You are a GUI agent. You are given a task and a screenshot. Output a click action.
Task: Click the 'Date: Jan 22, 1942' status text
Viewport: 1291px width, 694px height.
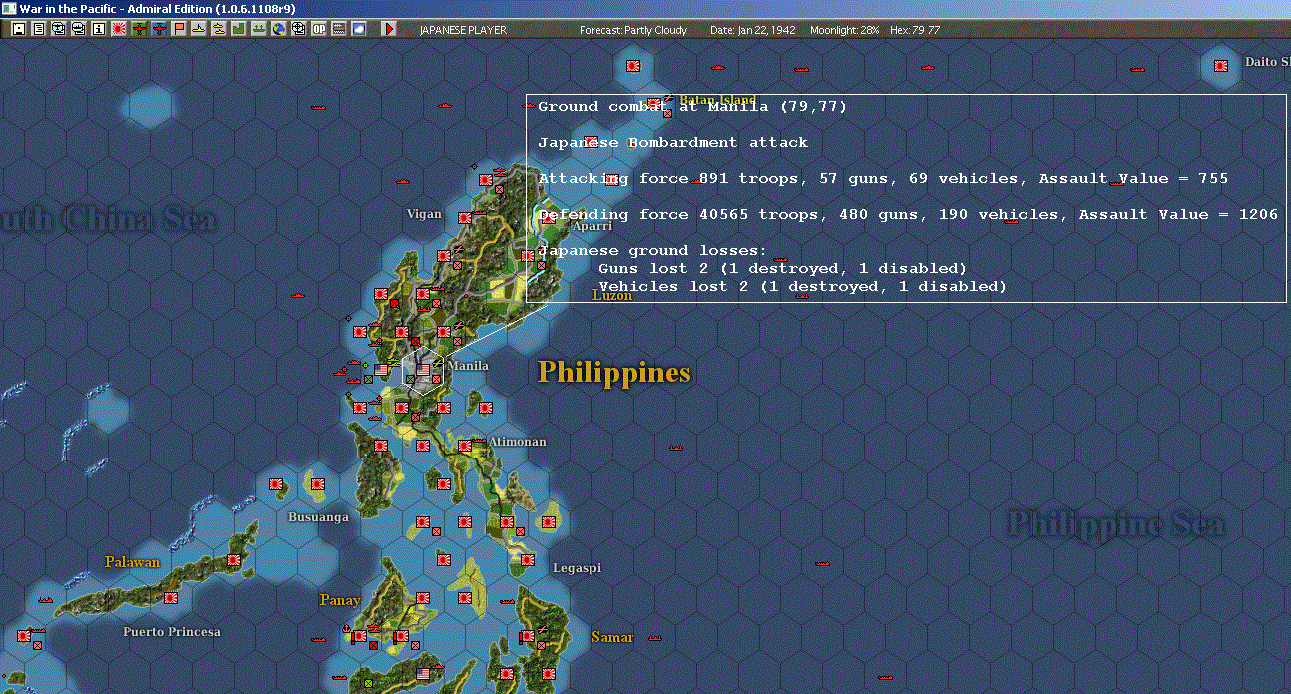(752, 30)
